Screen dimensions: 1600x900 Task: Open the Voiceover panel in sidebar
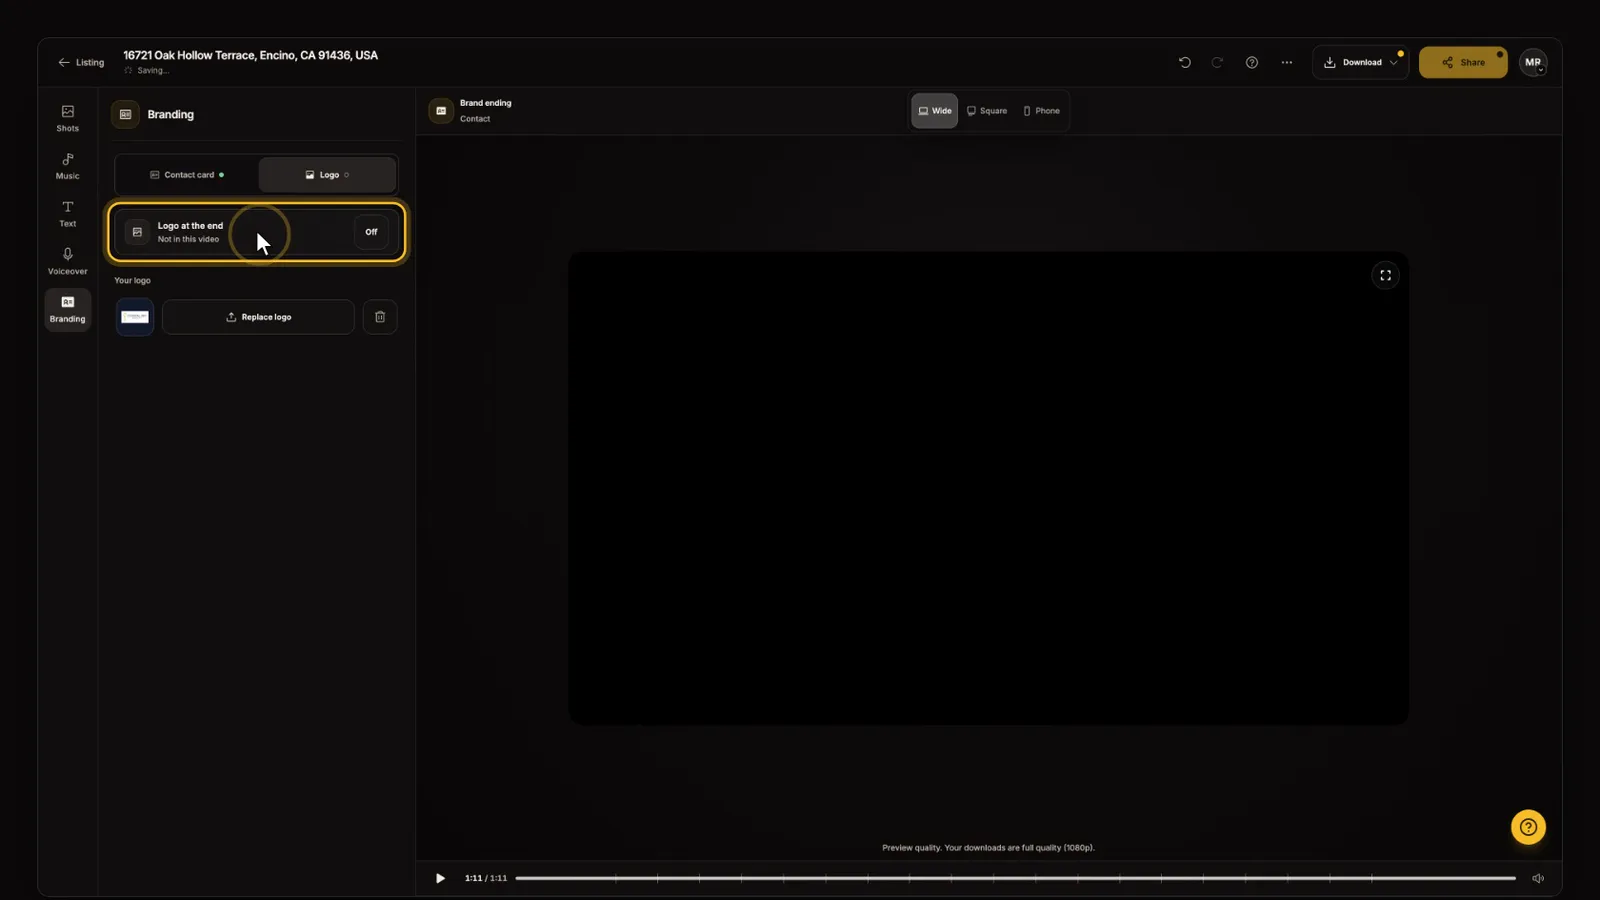67,261
